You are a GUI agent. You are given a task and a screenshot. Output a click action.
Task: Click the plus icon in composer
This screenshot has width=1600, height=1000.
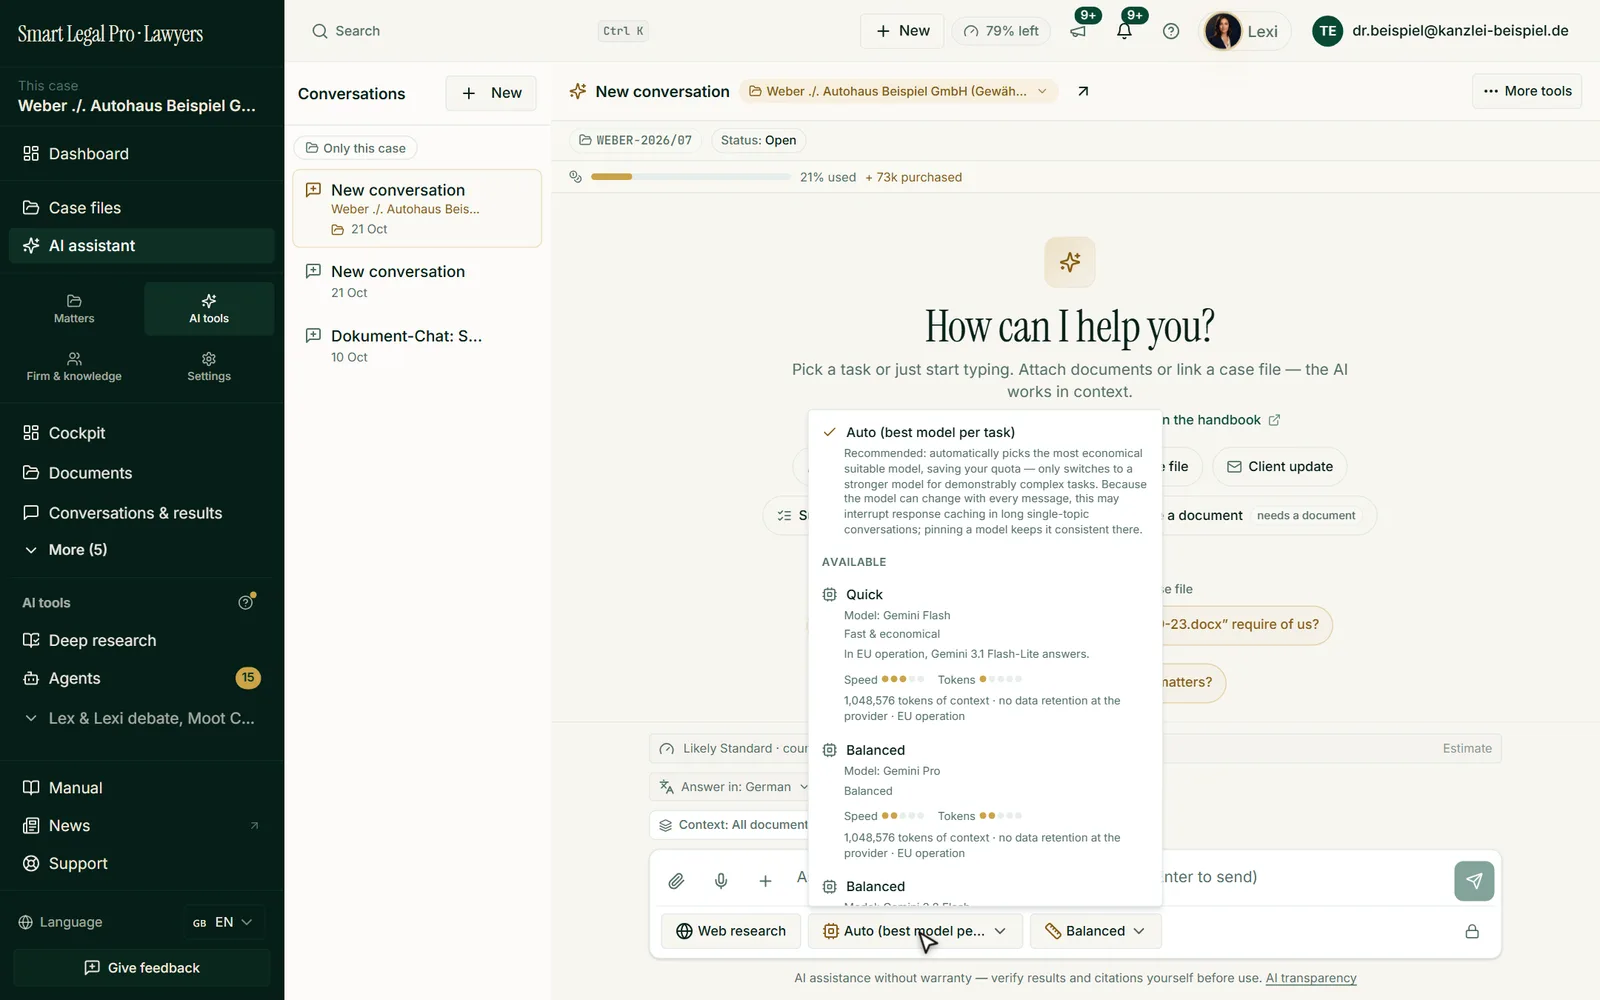(x=765, y=881)
